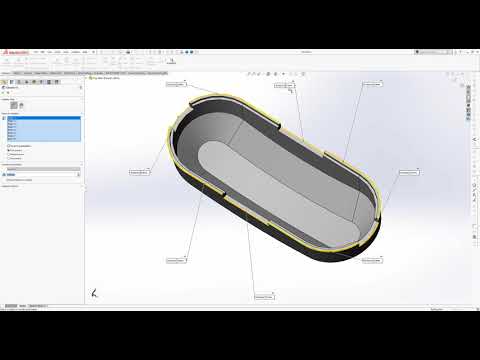Click the Previous View icon
Image resolution: width=480 pixels, height=360 pixels.
(259, 74)
